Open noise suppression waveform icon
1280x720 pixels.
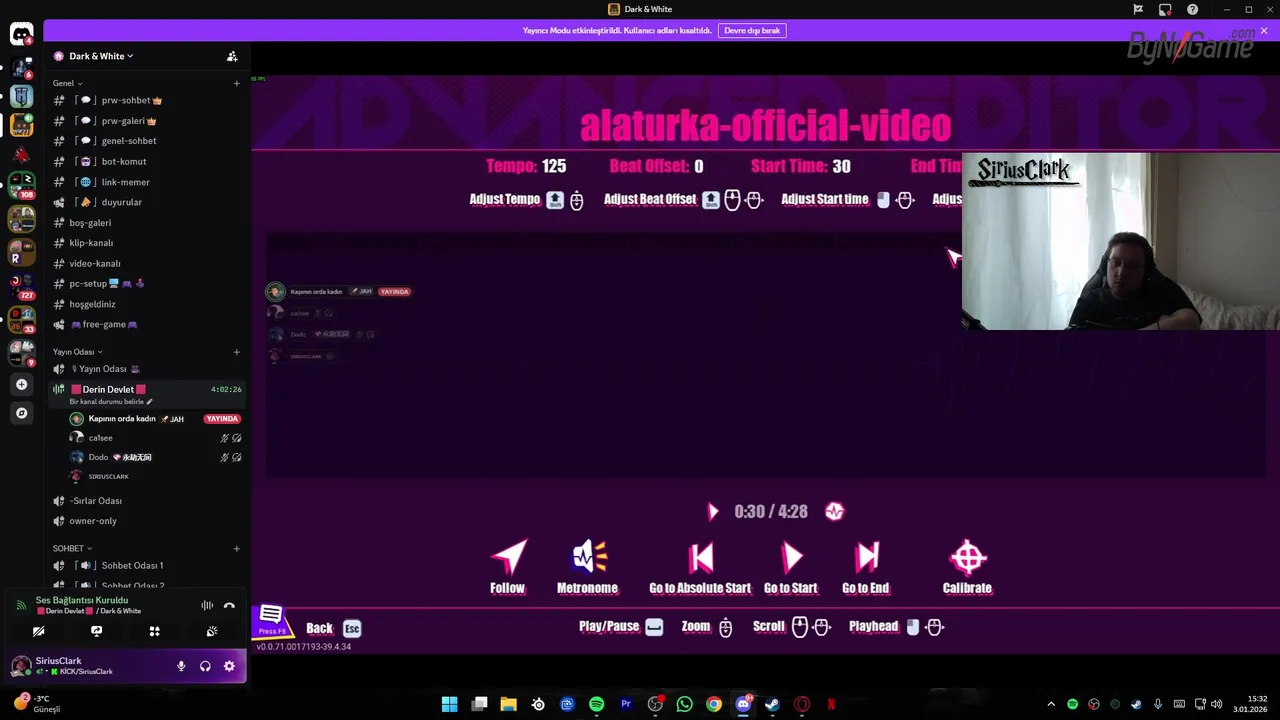[x=207, y=605]
